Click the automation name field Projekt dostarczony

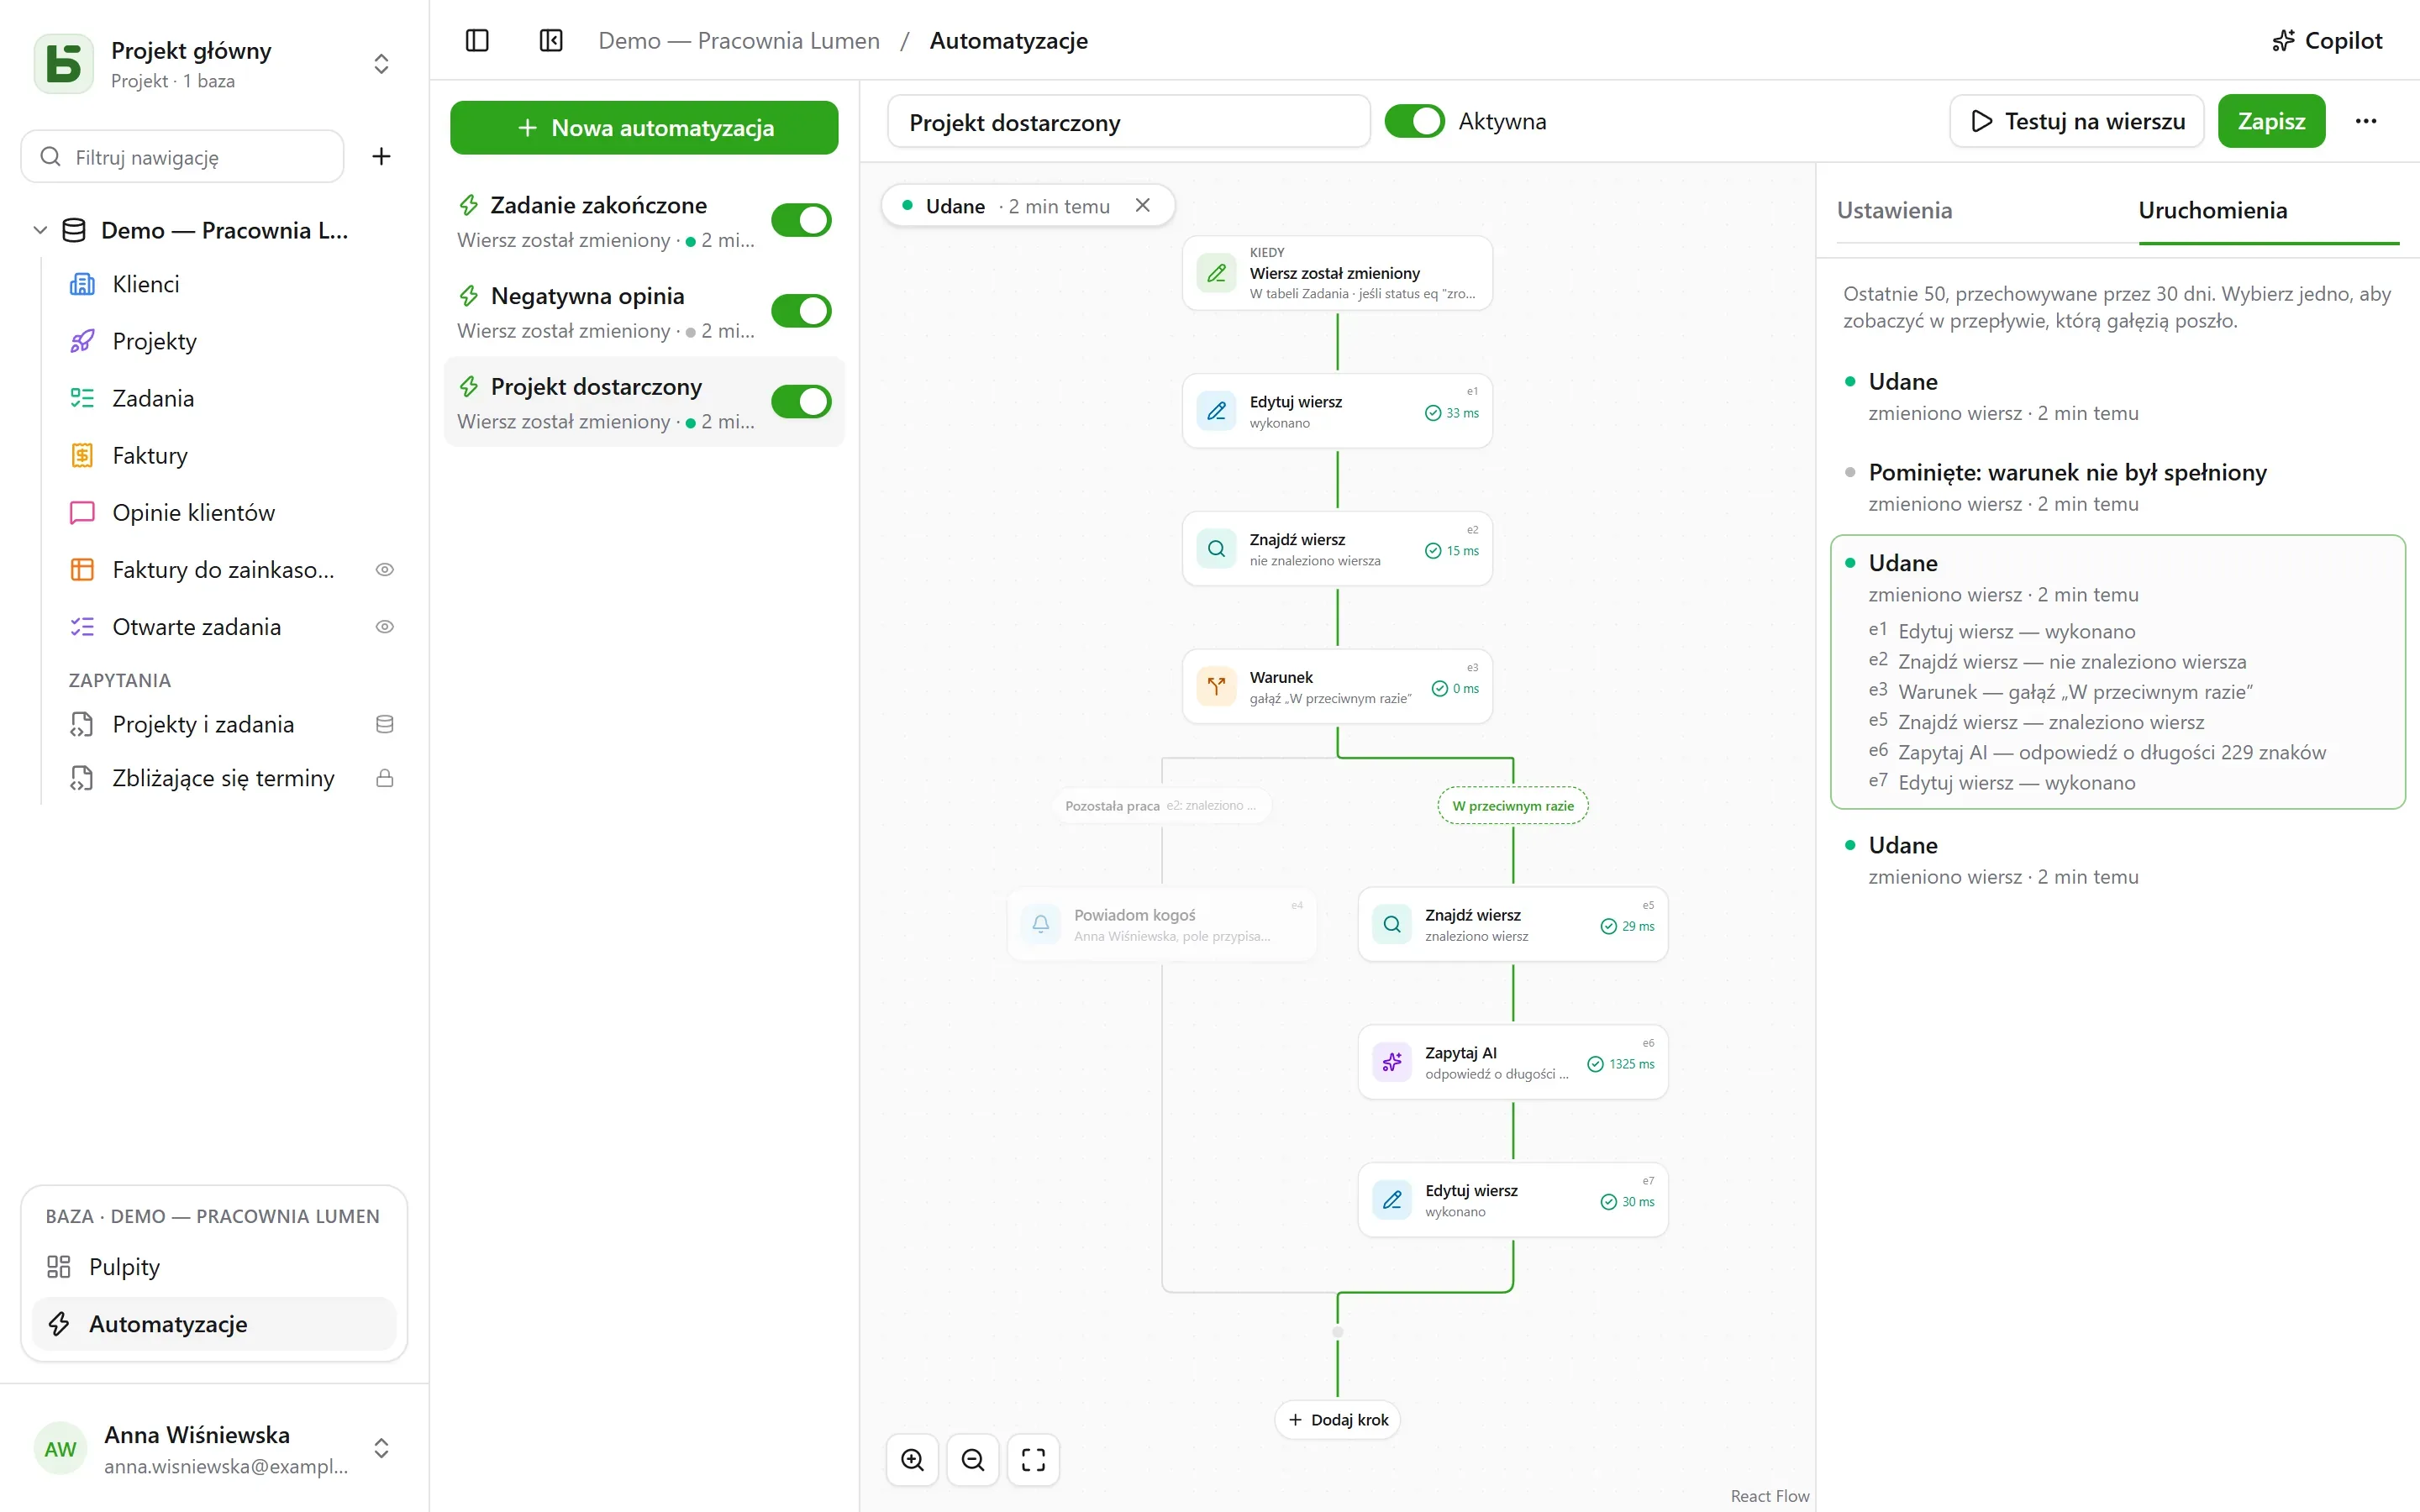coord(1128,122)
